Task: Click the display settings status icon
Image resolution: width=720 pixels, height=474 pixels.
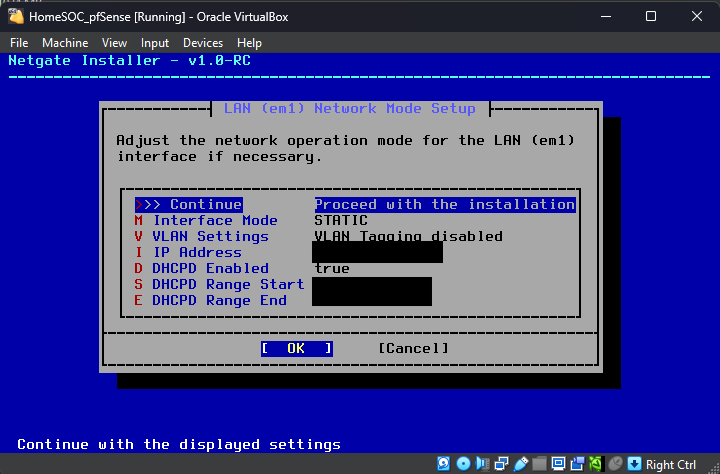Action: [x=558, y=464]
